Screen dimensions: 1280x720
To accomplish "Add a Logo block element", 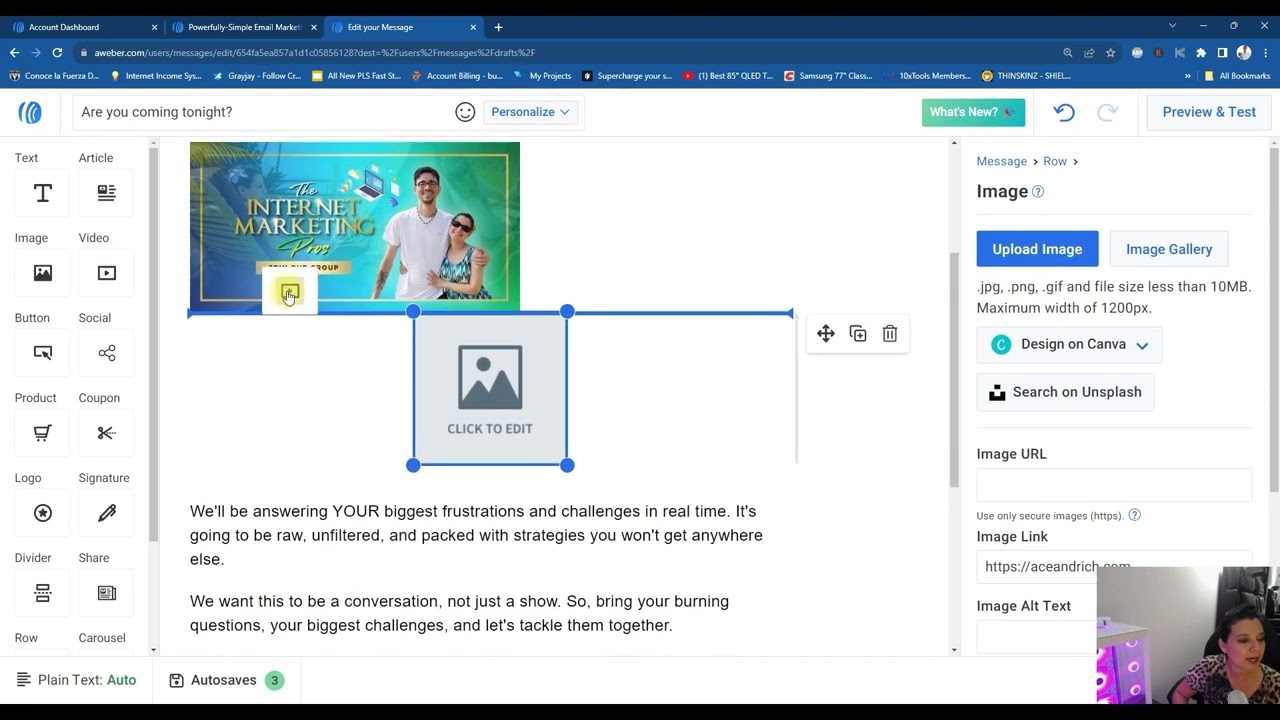I will tap(42, 513).
